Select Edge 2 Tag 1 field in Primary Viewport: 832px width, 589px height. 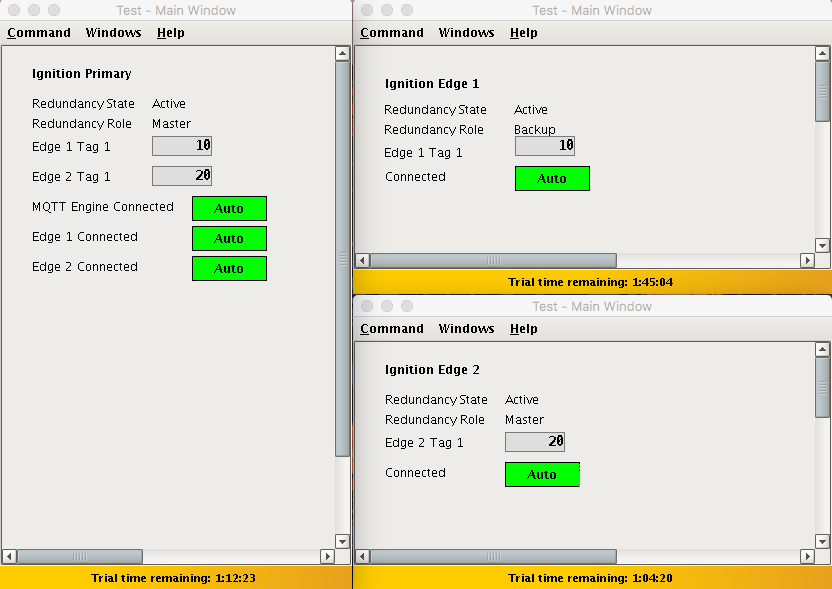point(182,176)
